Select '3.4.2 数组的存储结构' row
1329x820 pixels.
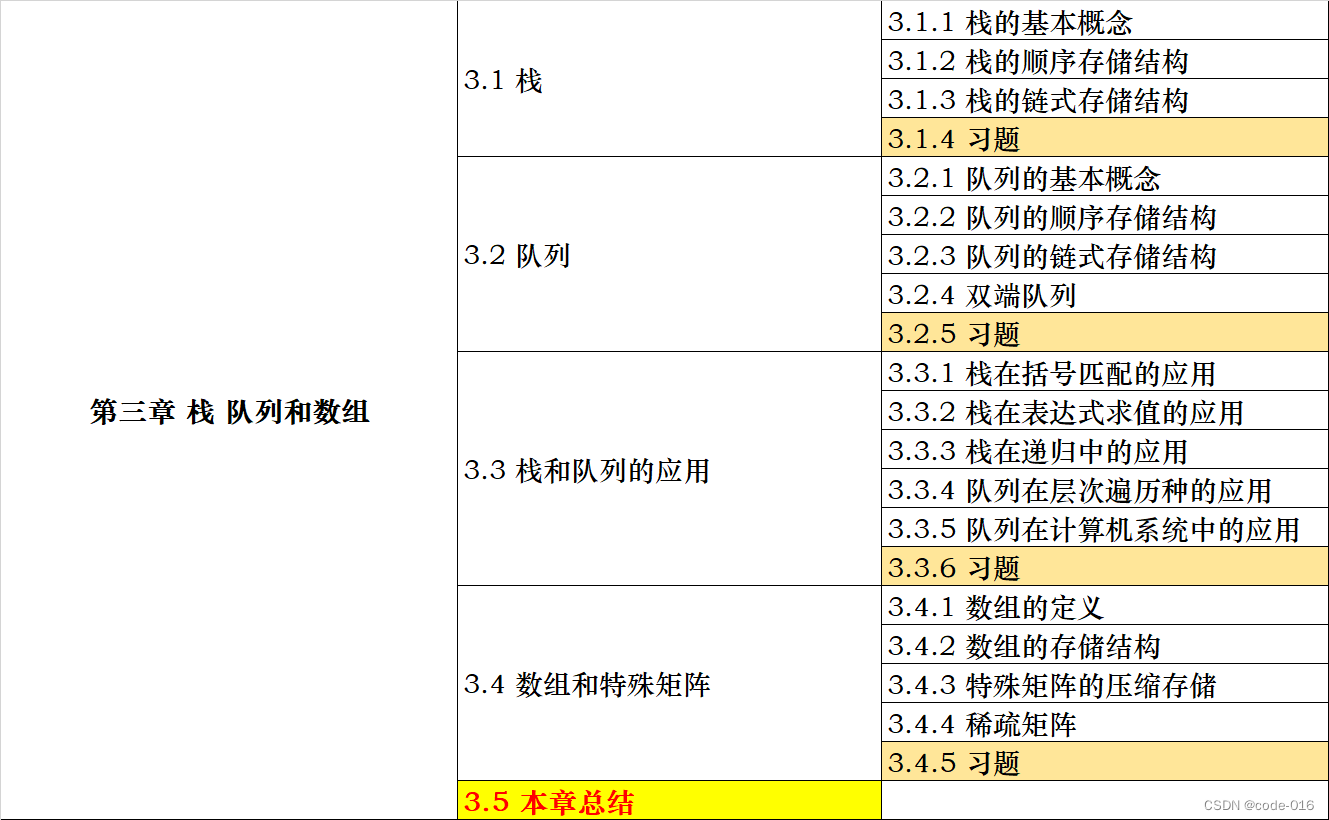(1105, 645)
